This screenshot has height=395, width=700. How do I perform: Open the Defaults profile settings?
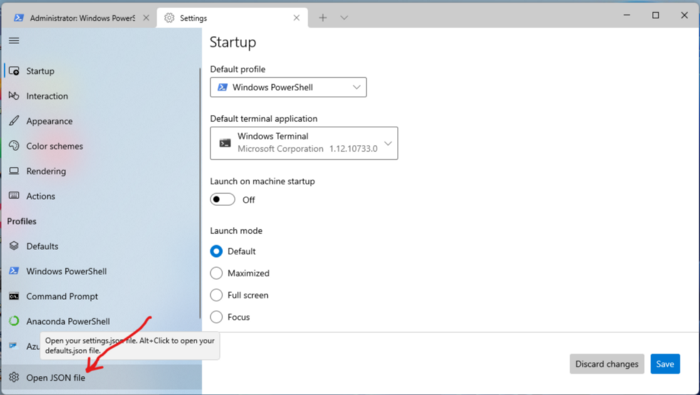[x=101, y=246]
